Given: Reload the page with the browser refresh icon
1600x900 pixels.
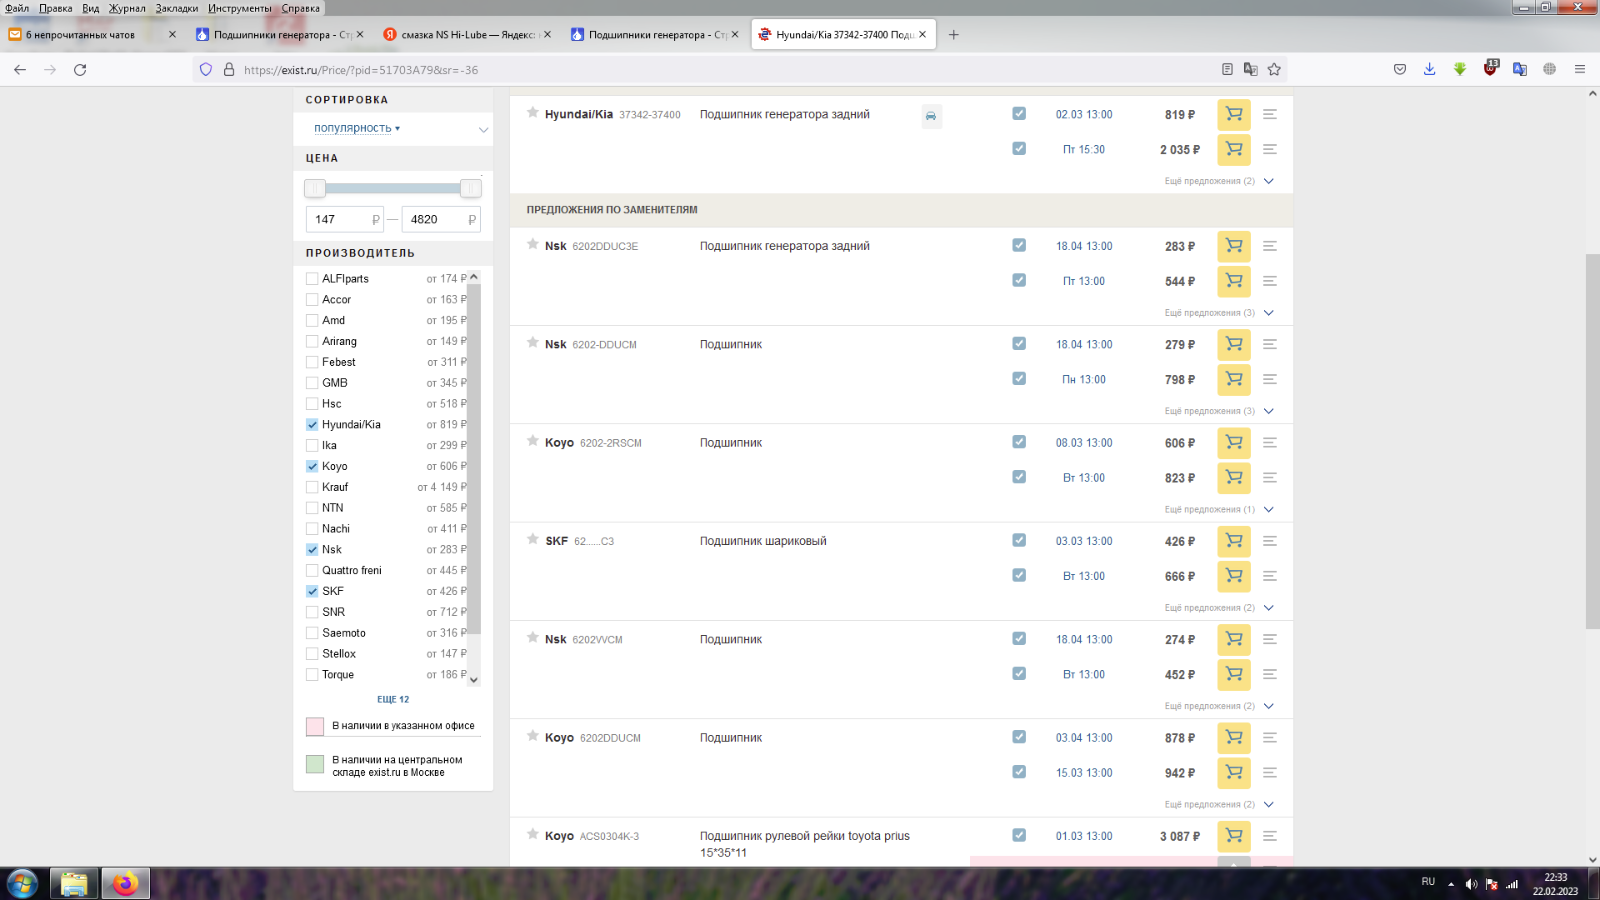Looking at the screenshot, I should pos(80,69).
